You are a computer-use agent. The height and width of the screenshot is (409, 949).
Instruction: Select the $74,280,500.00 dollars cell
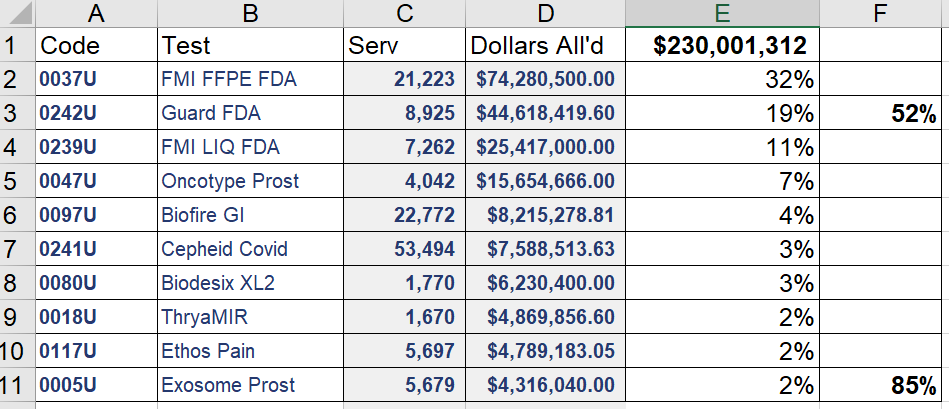(545, 79)
